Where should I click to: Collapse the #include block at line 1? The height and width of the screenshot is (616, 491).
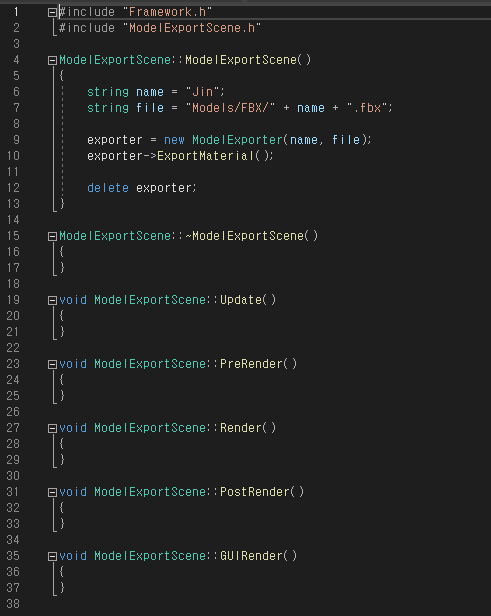(x=52, y=13)
